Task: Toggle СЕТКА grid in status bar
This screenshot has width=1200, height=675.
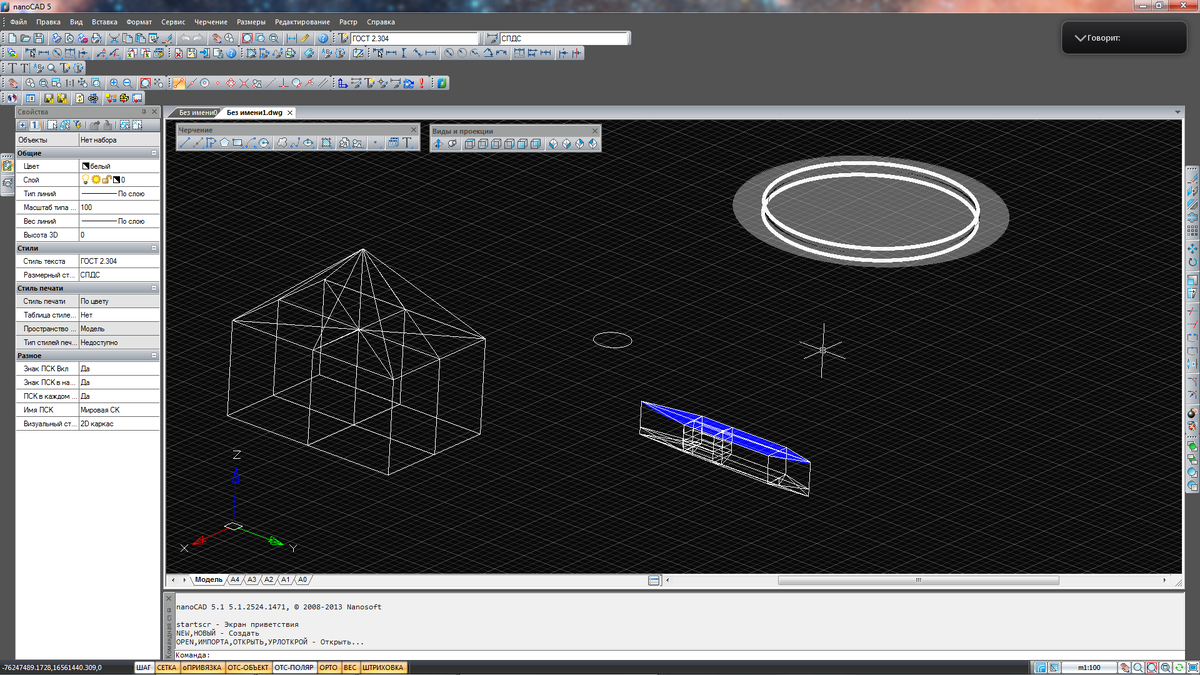Action: coord(167,667)
